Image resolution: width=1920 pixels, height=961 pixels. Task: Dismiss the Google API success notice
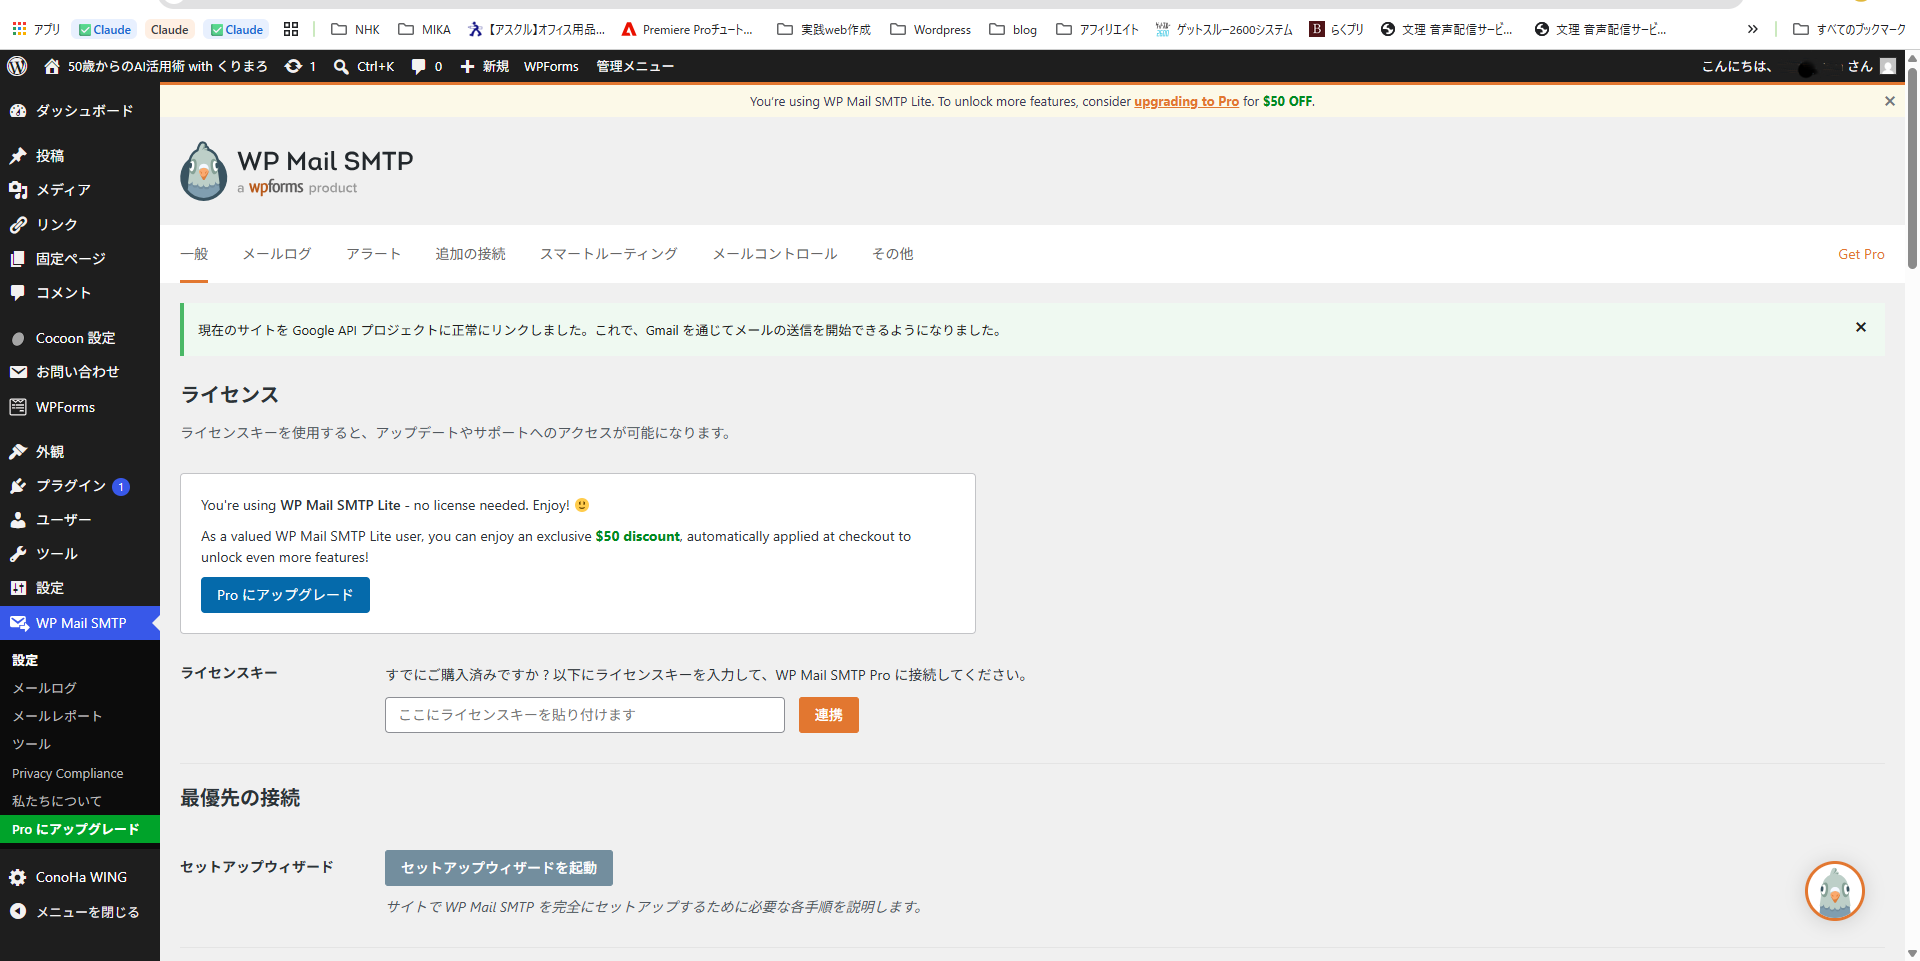(x=1861, y=327)
